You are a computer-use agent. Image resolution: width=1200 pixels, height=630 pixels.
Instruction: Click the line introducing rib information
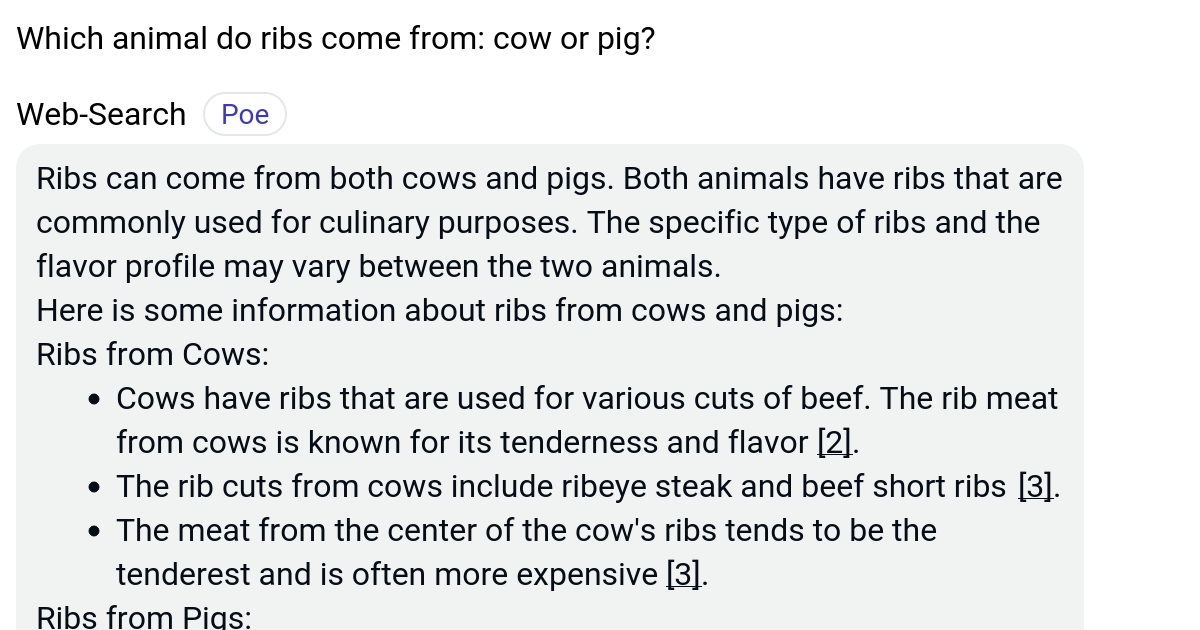[x=439, y=310]
